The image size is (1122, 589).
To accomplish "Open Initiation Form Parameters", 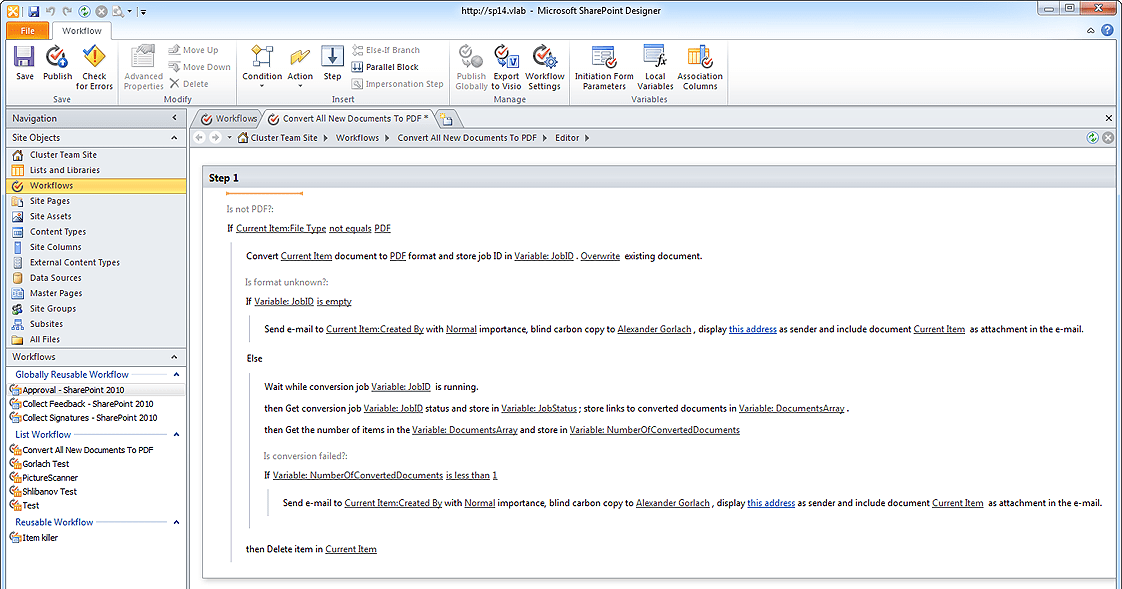I will 604,68.
